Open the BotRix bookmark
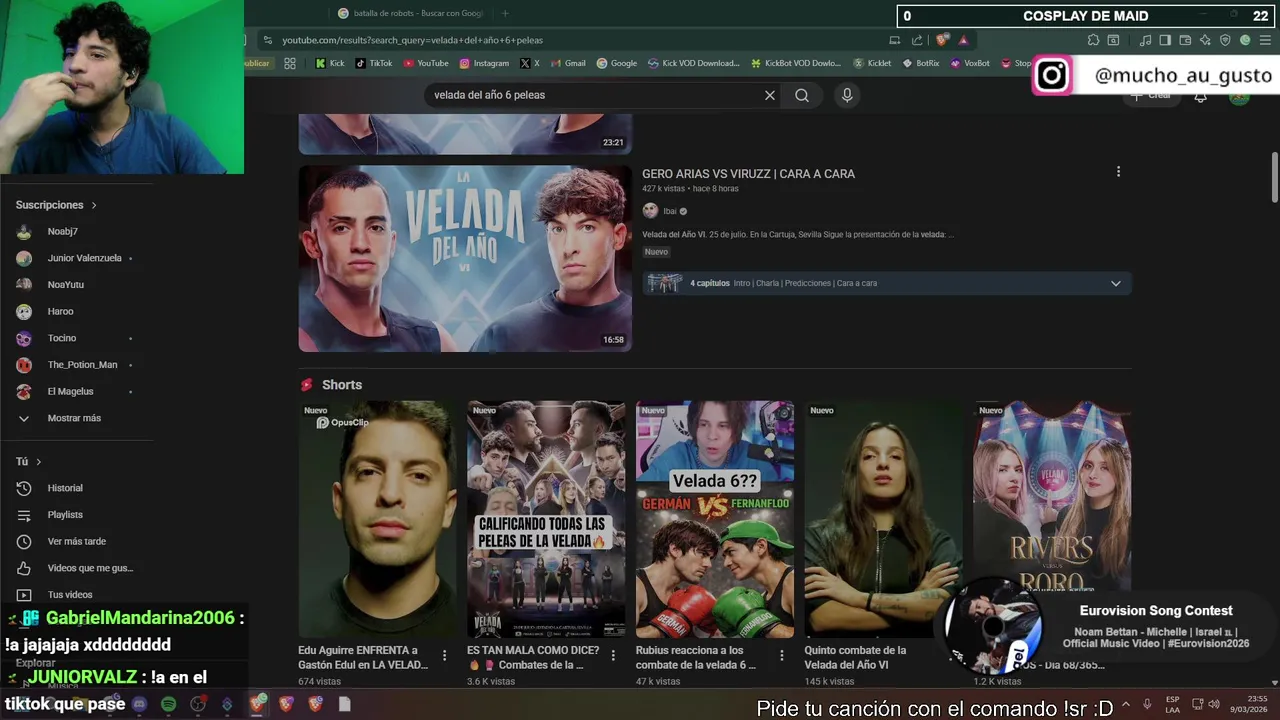The image size is (1280, 720). (921, 63)
